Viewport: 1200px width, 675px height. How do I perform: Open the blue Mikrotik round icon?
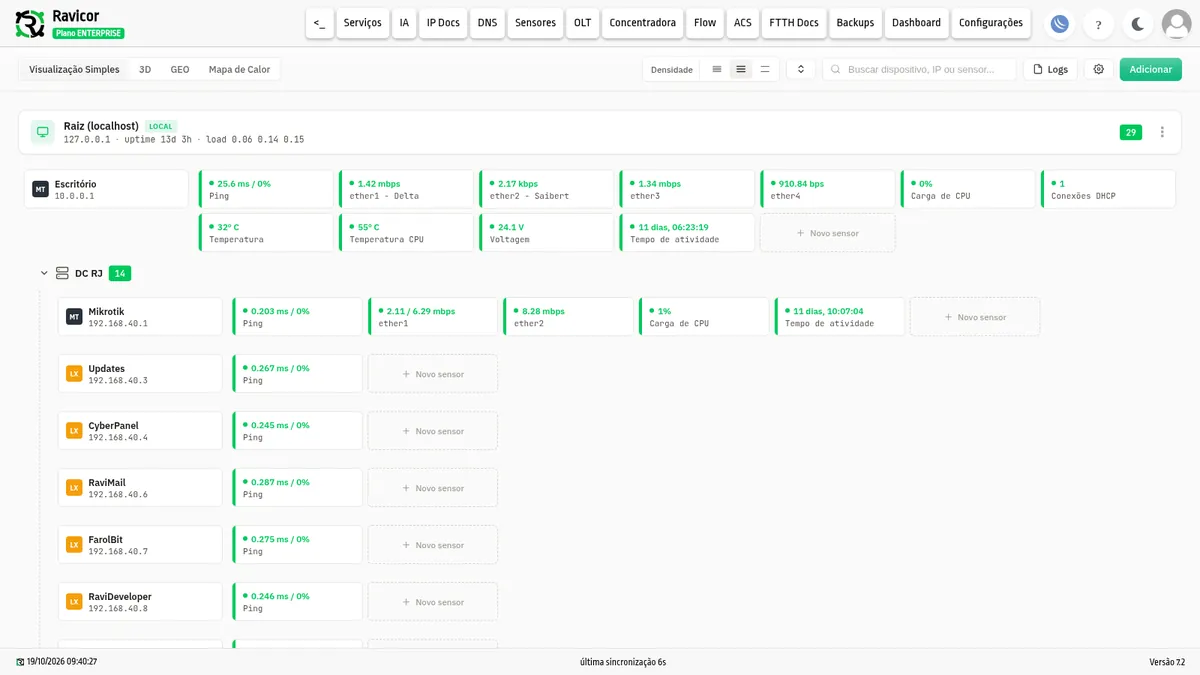[1058, 25]
